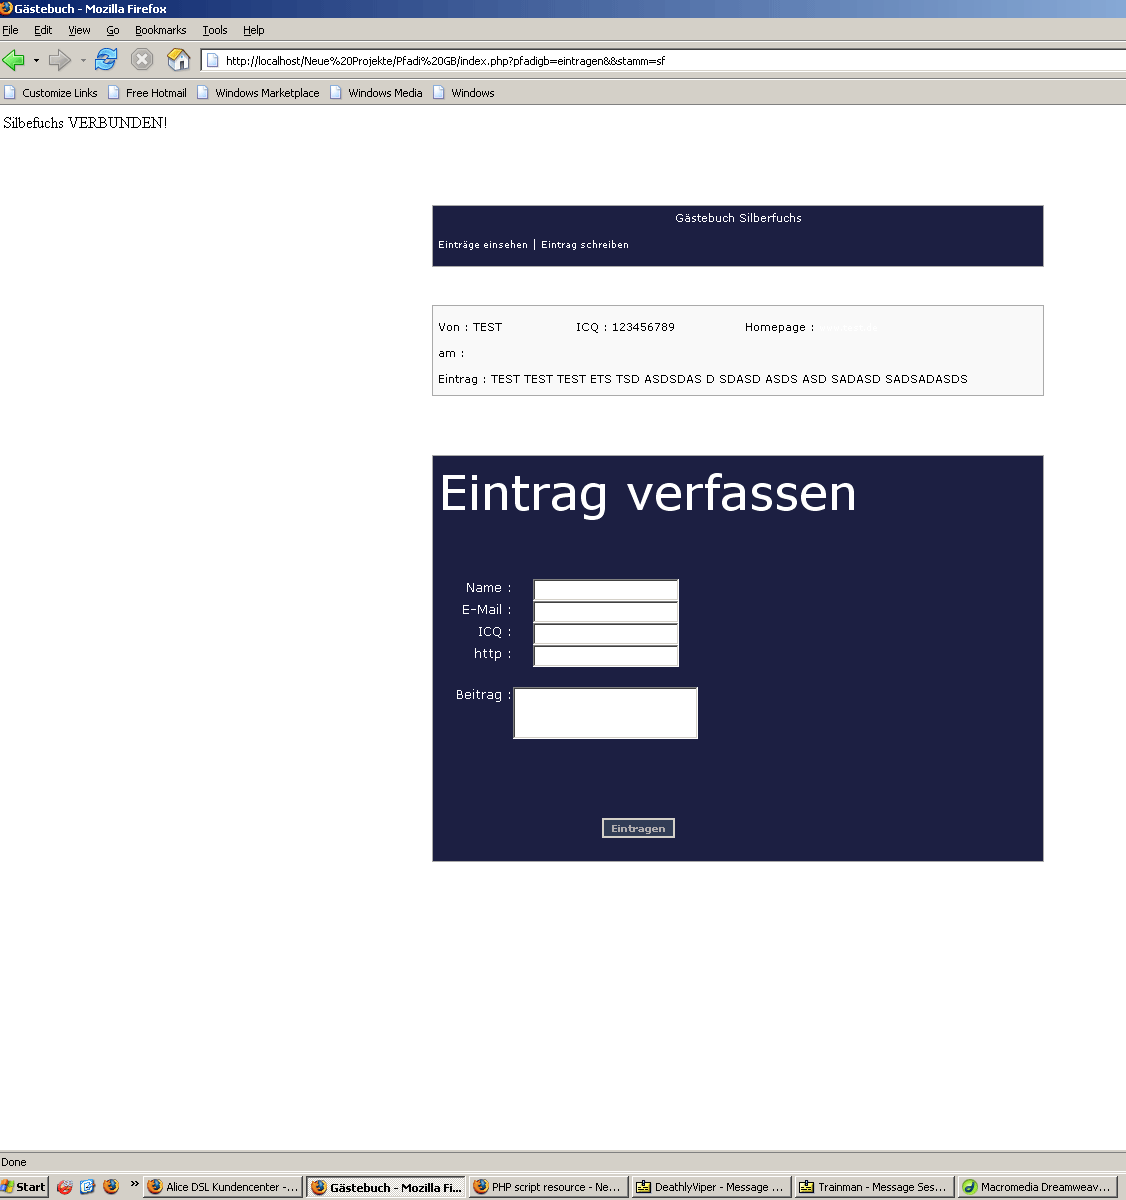Go to the Home page icon

[x=178, y=60]
